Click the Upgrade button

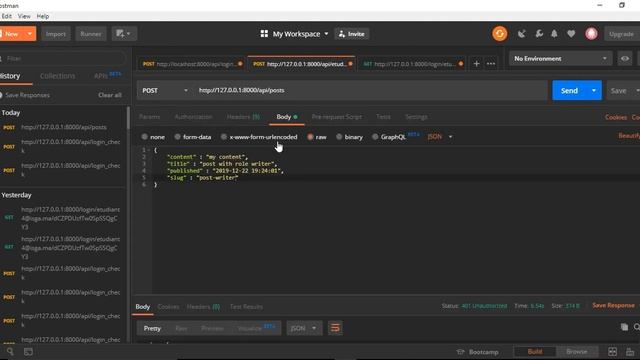(x=621, y=34)
